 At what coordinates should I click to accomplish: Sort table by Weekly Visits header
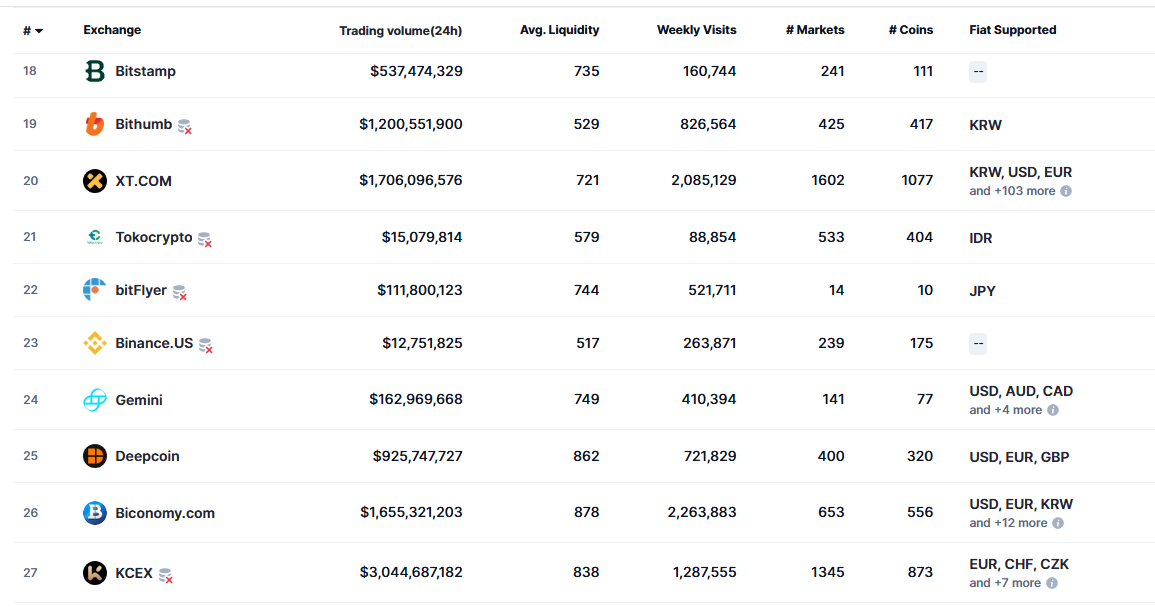696,30
